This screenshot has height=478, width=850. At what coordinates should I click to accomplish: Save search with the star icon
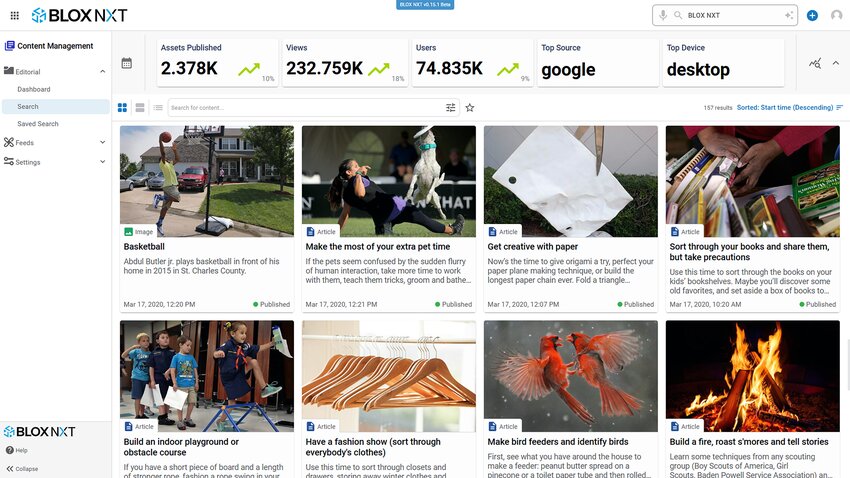(470, 108)
